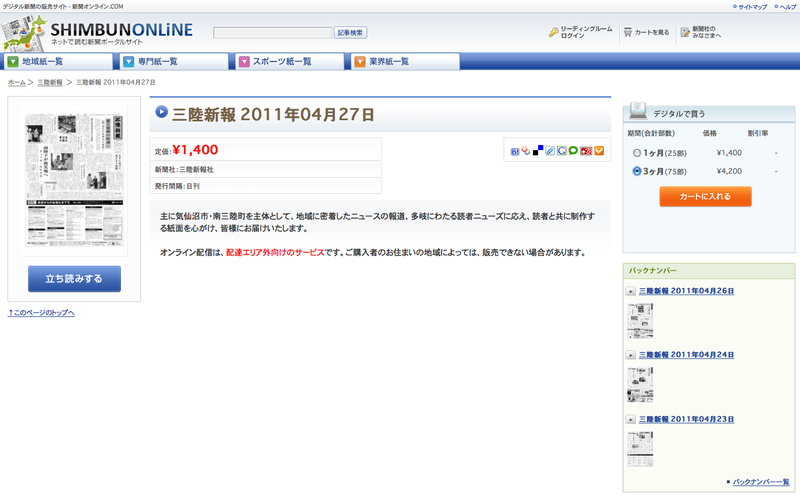Open the サイトマップ link

pos(752,7)
